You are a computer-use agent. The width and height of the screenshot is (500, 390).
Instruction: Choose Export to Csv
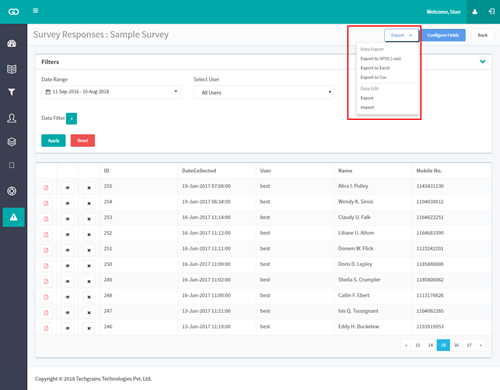click(373, 77)
